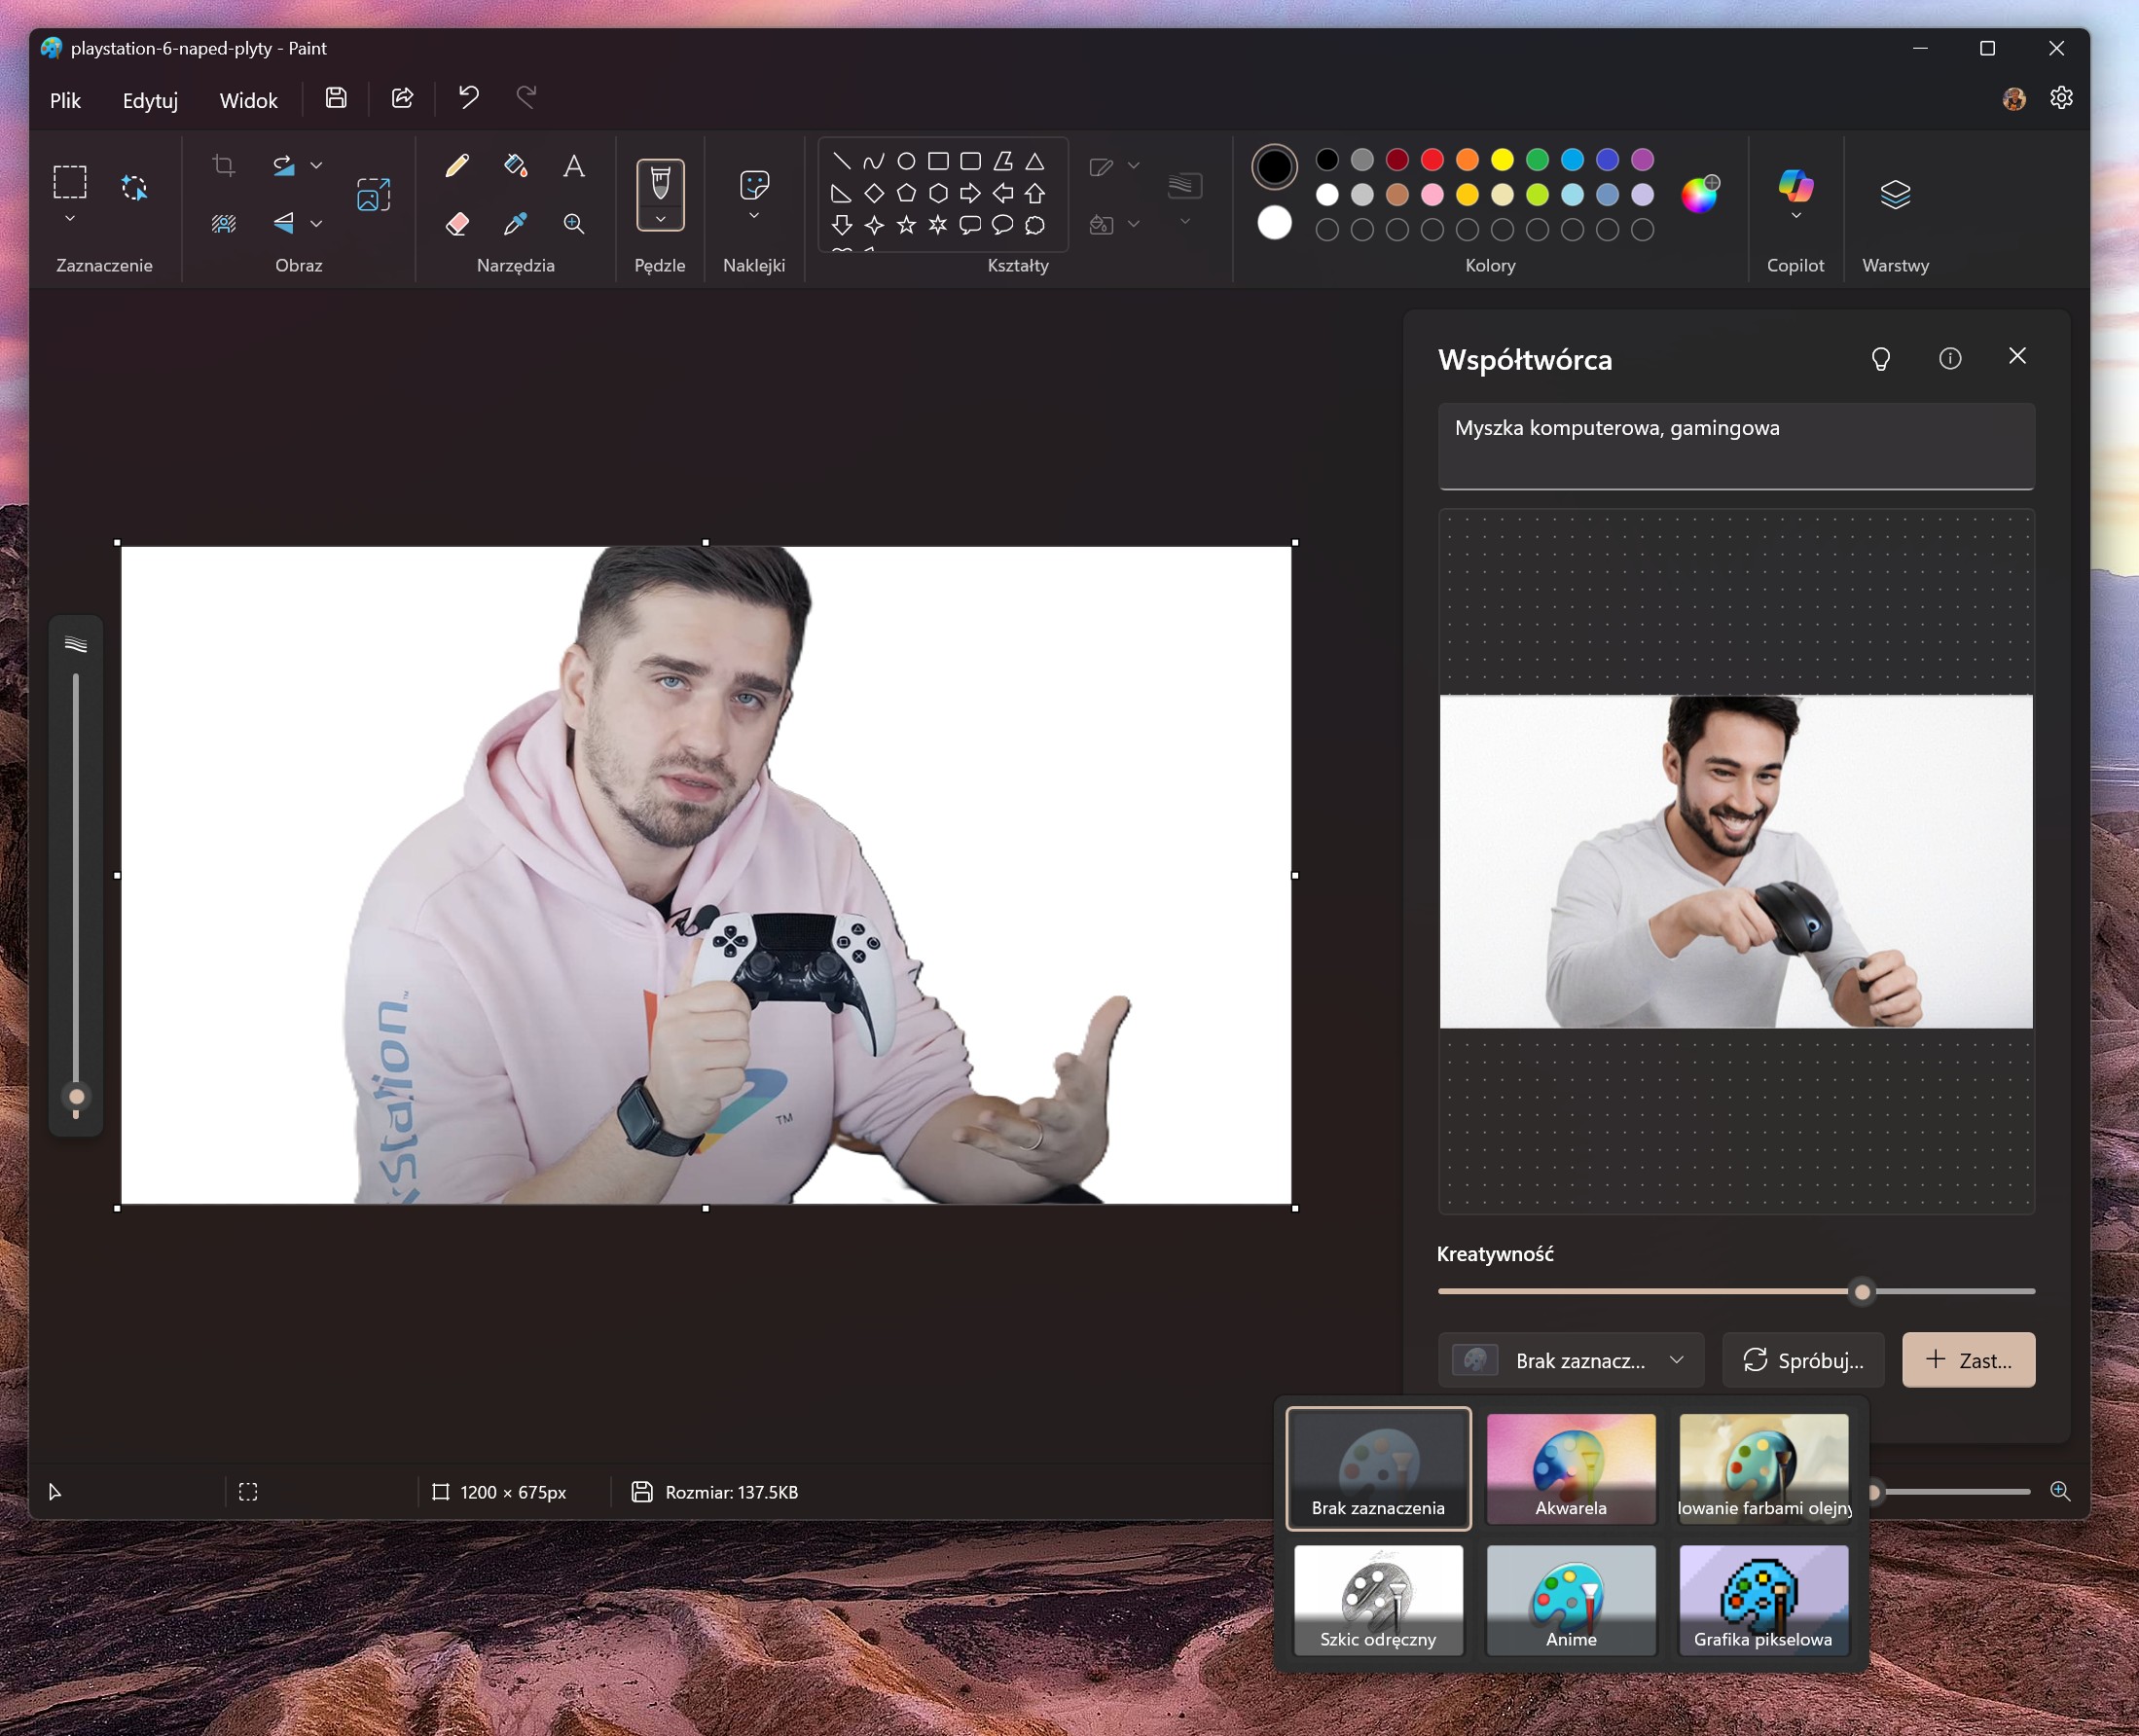
Task: Pick the green color swatch
Action: 1537,160
